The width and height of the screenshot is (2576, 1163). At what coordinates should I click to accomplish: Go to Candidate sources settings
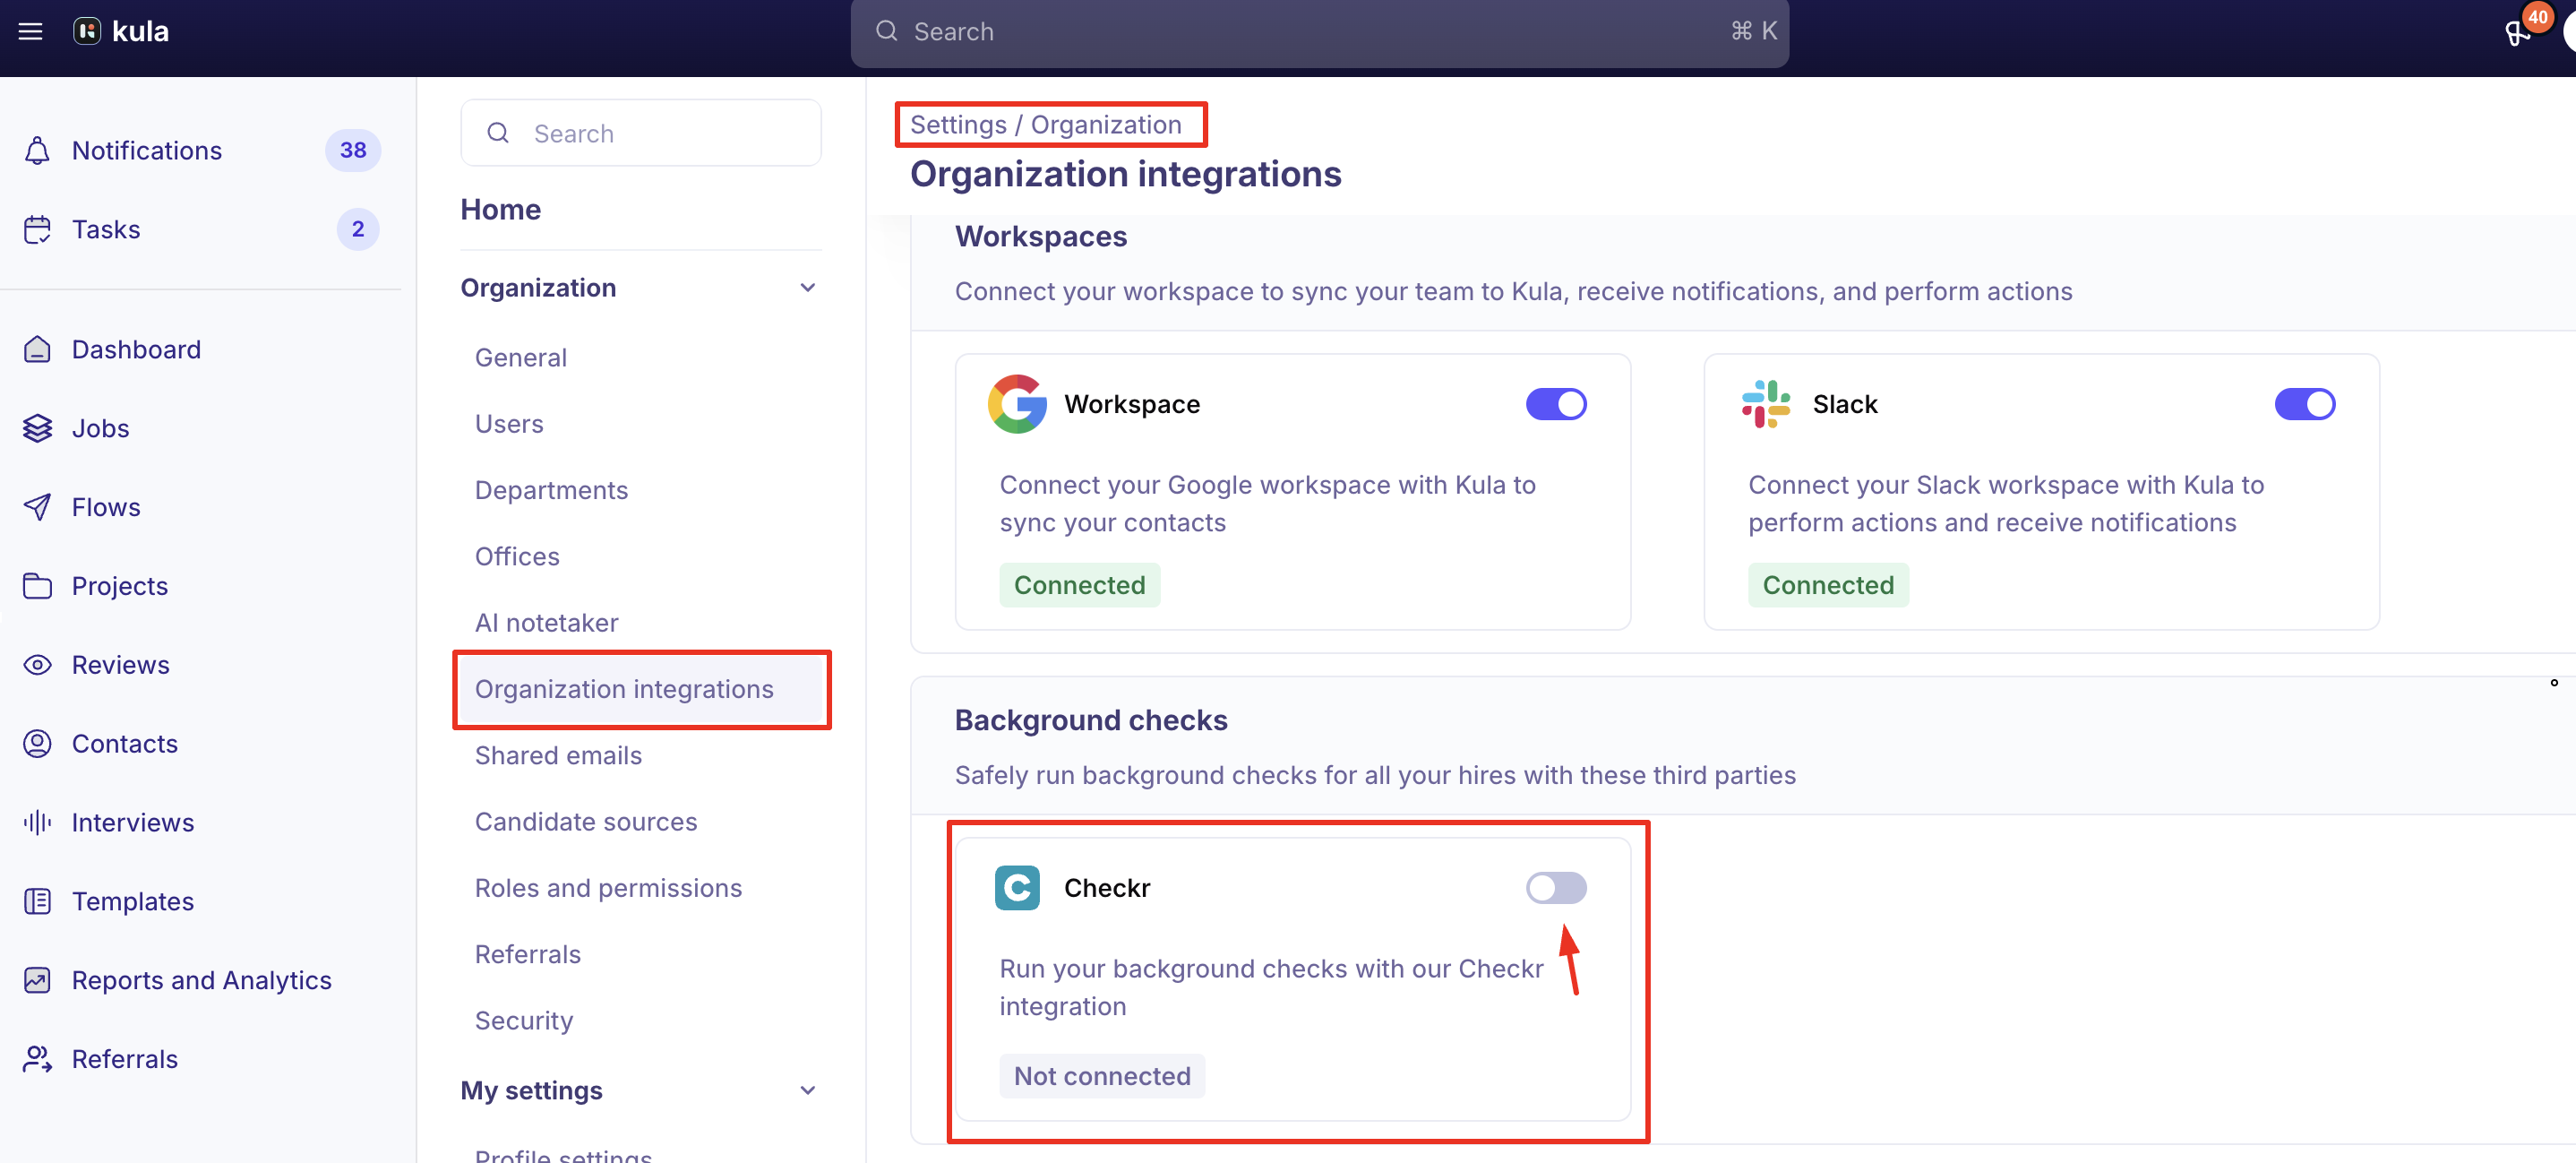585,821
